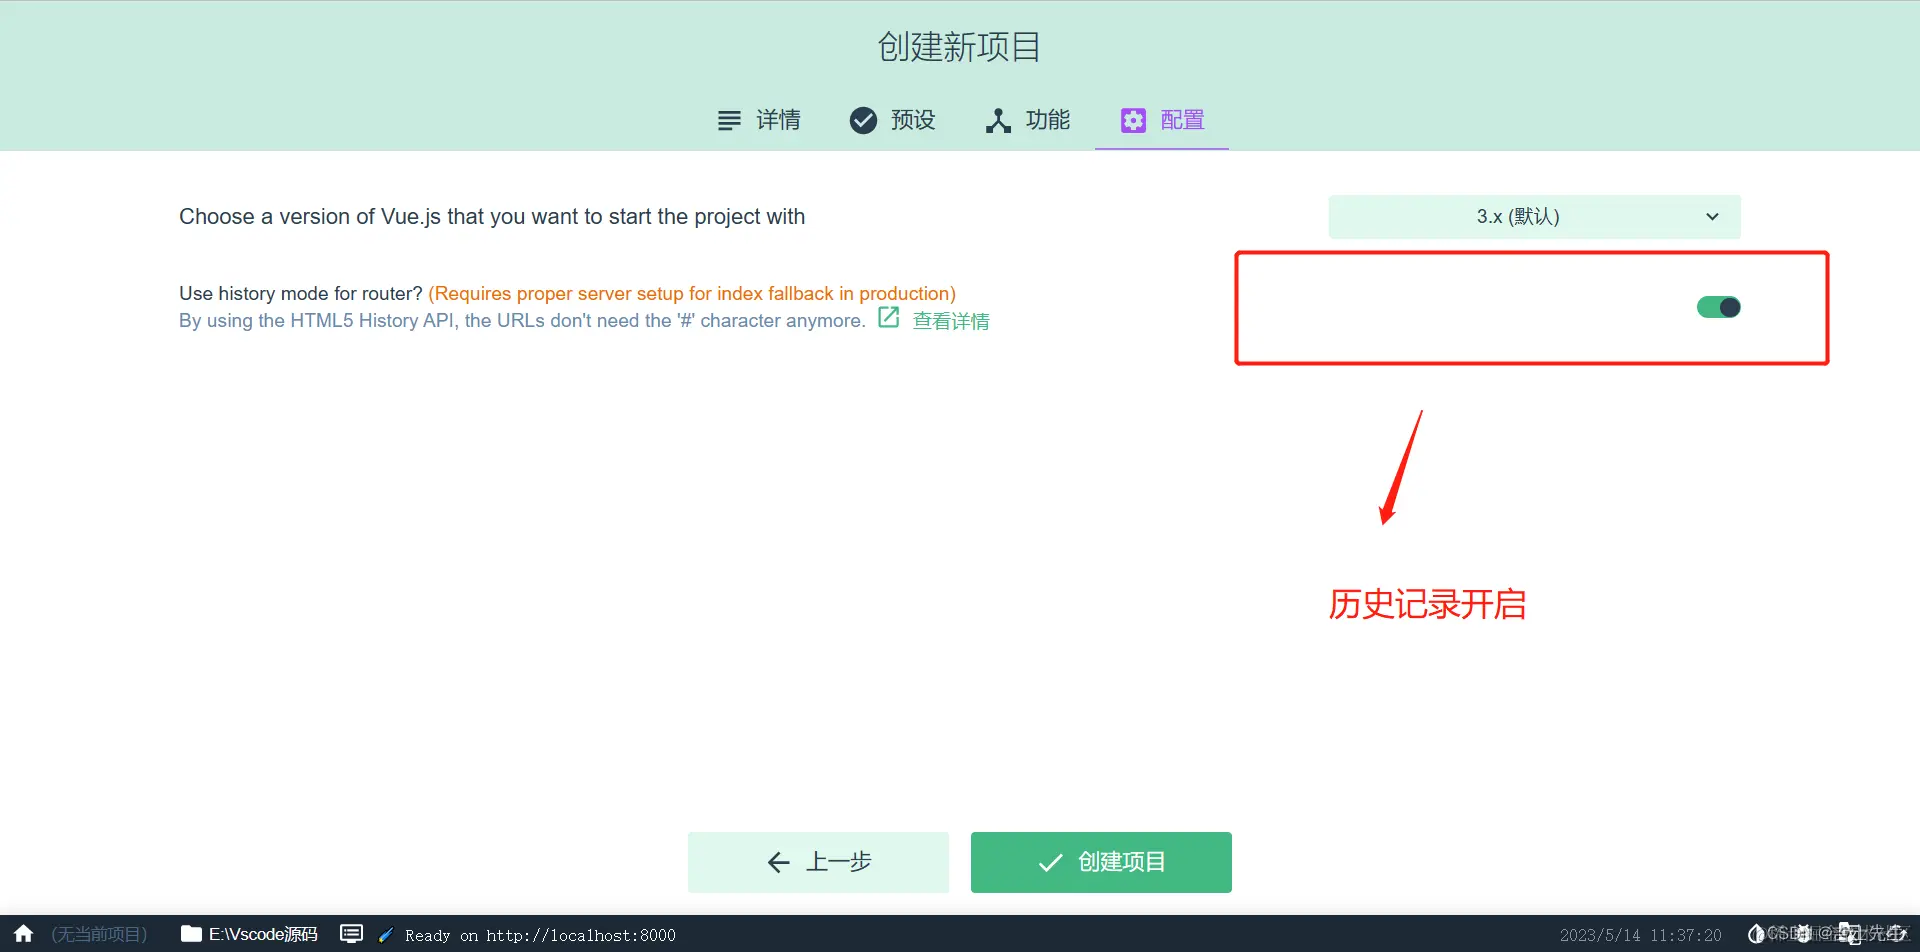Image resolution: width=1920 pixels, height=952 pixels.
Task: Click the checkmark icon on the 预设 tab
Action: [x=864, y=120]
